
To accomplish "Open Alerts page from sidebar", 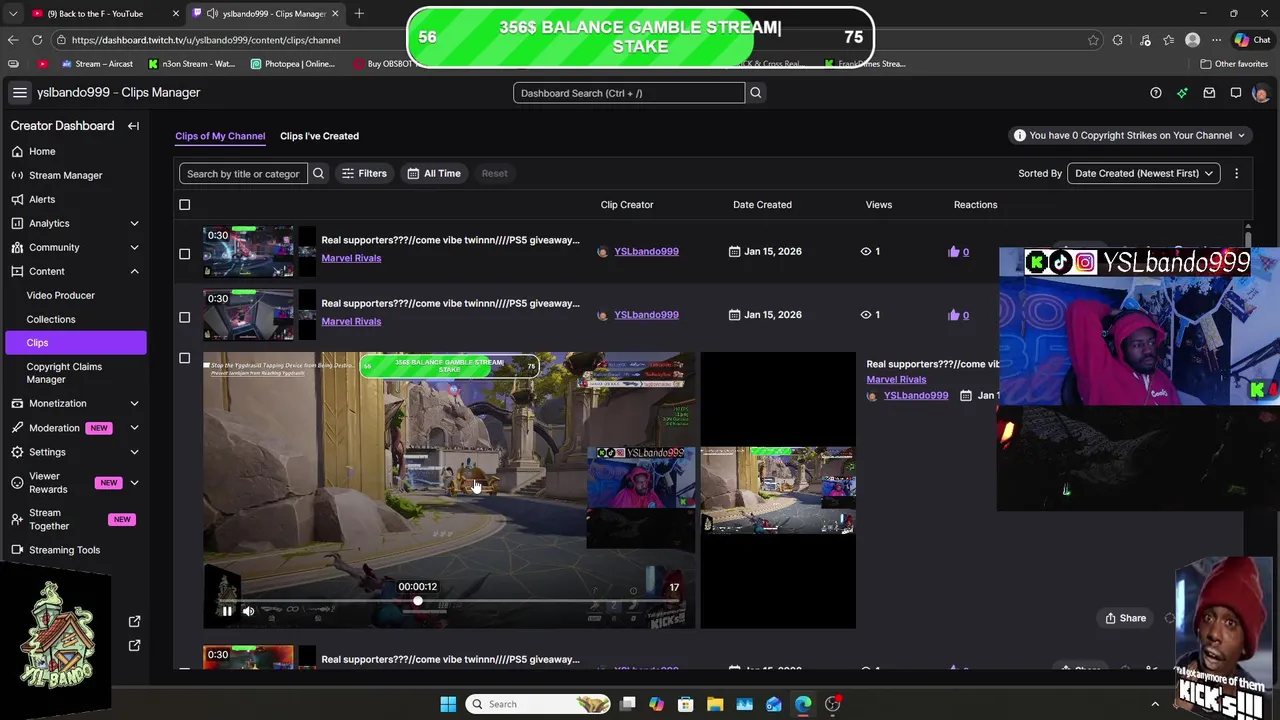I will pyautogui.click(x=42, y=199).
